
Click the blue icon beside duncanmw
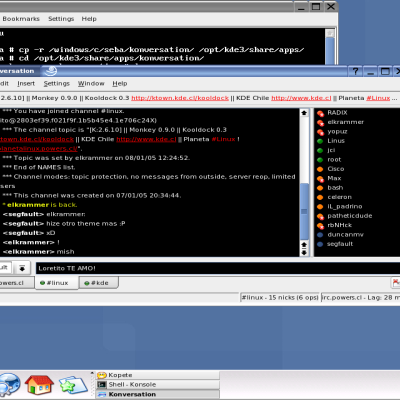click(320, 235)
